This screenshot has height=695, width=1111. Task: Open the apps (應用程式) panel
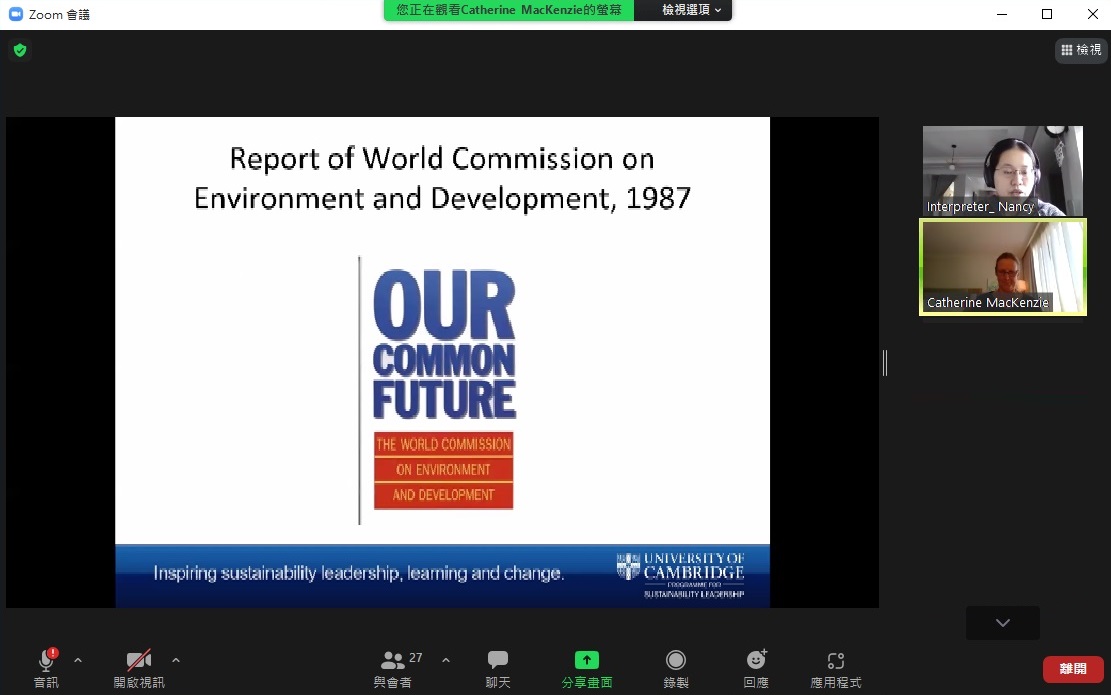tap(836, 668)
